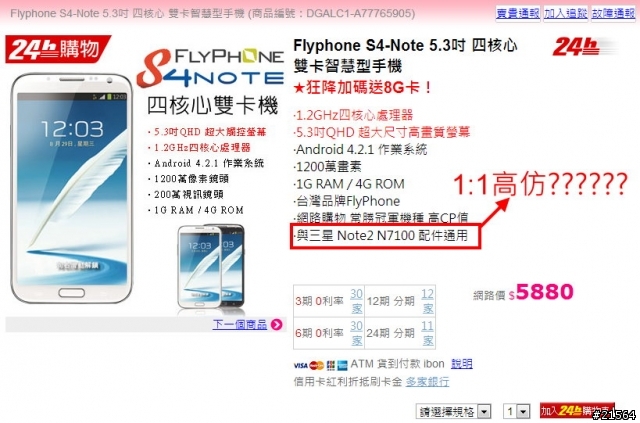
Task: Click 11家 link for 24期 分期
Action: pos(427,333)
